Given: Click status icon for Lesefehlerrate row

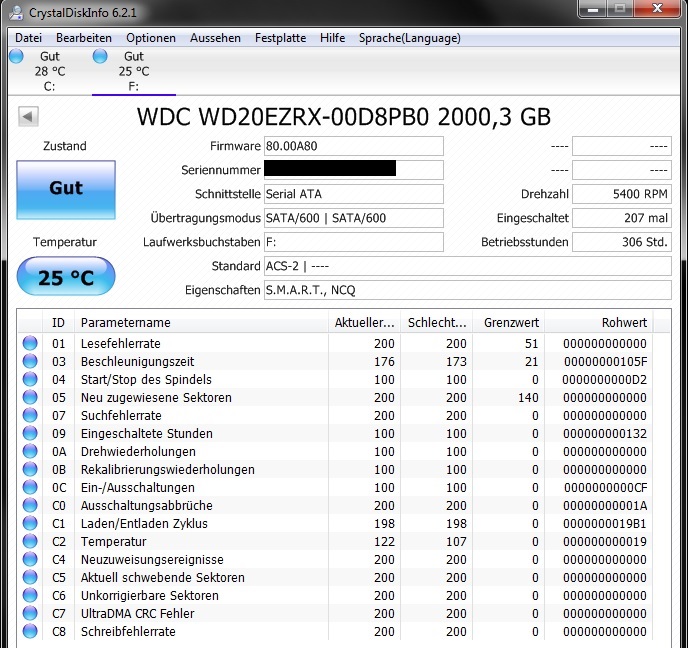Looking at the screenshot, I should pos(30,343).
